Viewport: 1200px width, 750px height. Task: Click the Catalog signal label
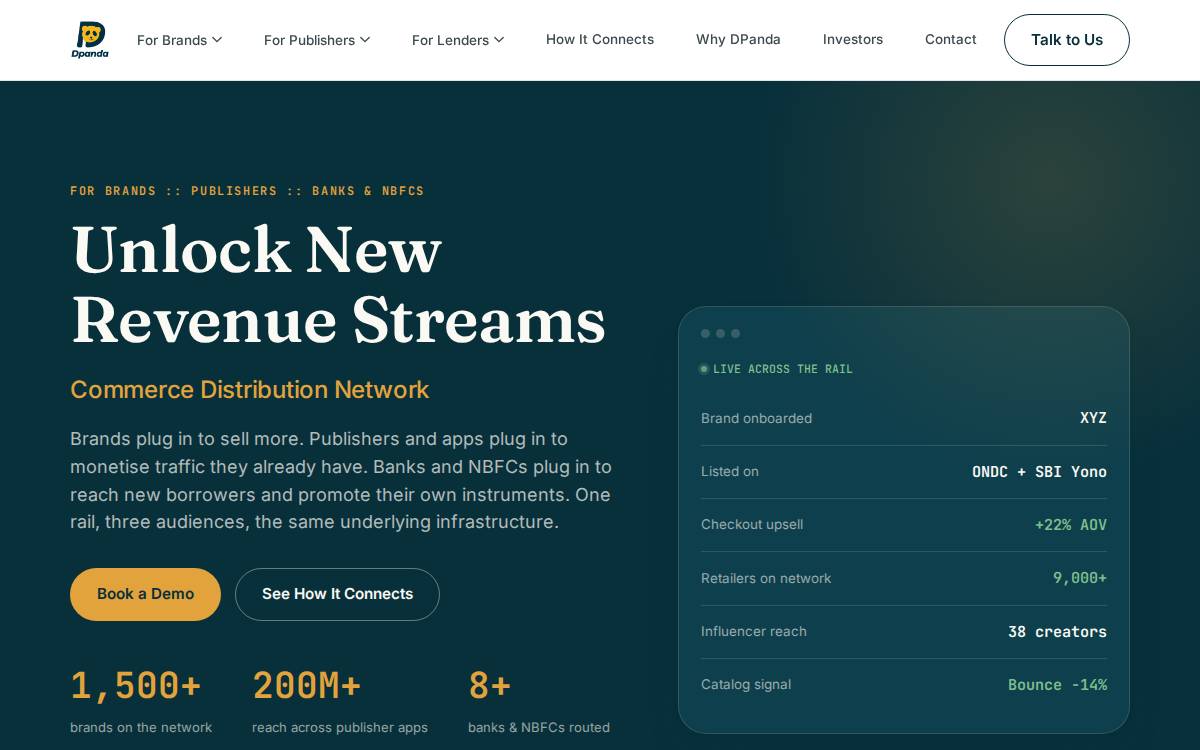pos(746,684)
